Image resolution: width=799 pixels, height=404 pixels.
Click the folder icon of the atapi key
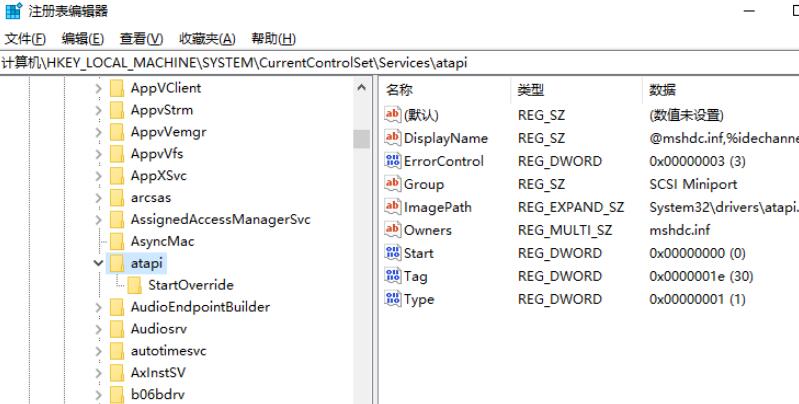click(116, 263)
